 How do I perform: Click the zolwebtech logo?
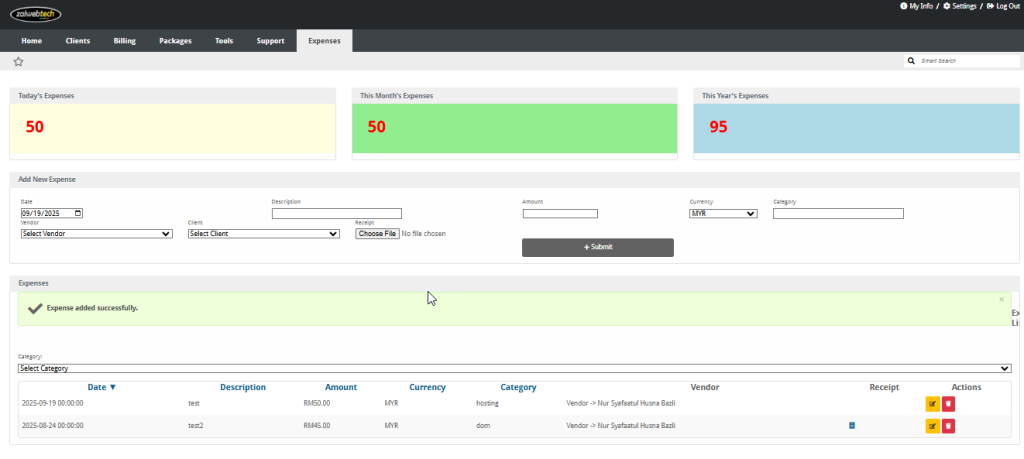pos(36,13)
